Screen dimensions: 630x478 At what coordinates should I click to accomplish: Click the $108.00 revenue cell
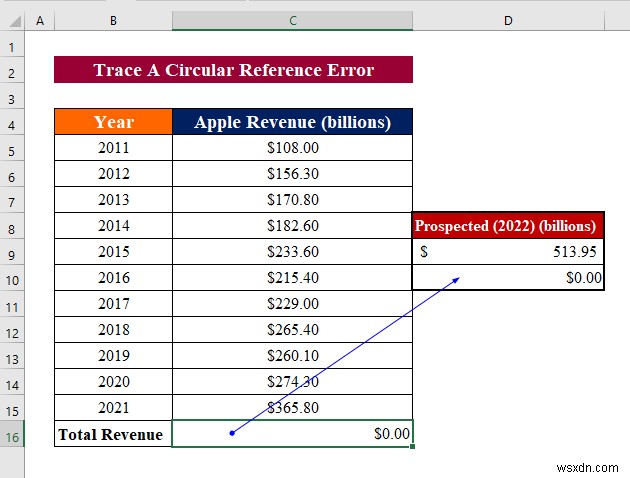coord(292,148)
